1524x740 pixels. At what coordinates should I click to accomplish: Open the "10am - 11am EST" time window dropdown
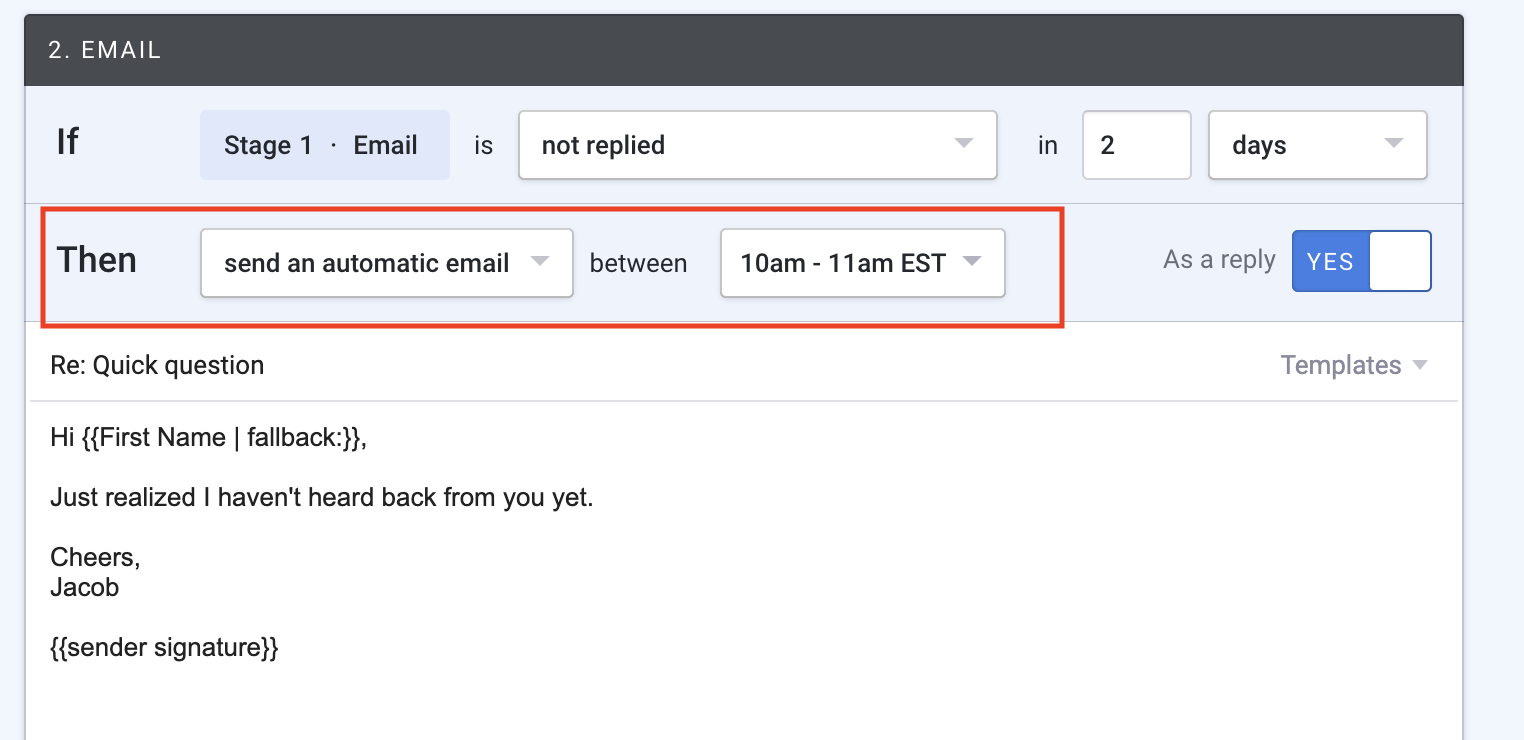pyautogui.click(x=861, y=263)
